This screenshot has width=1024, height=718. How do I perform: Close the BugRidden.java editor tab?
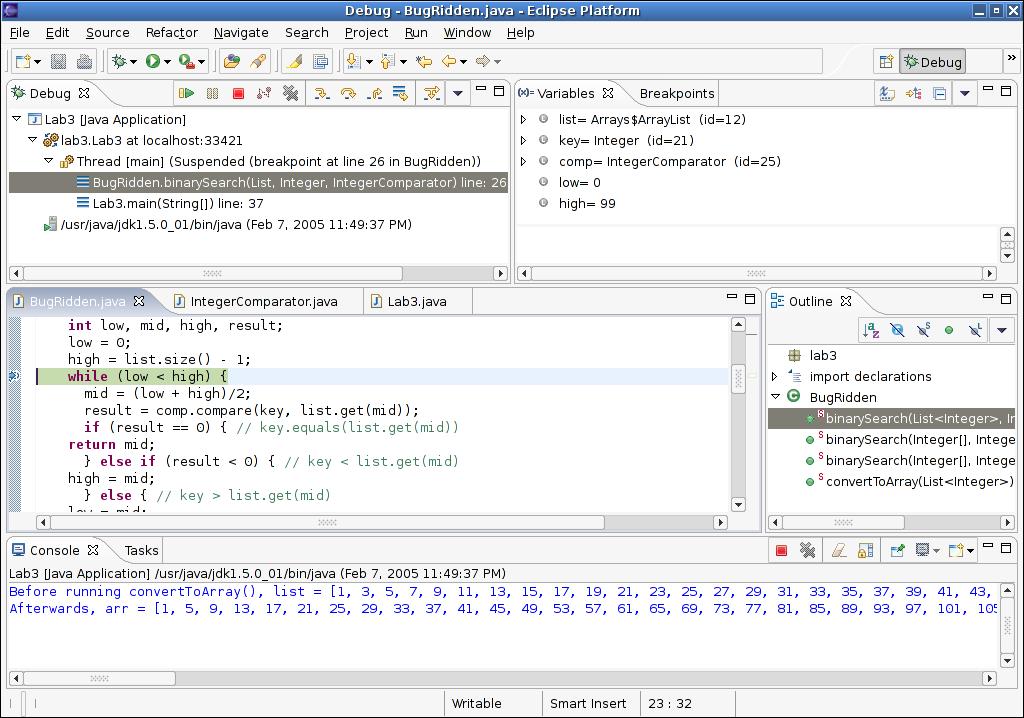[x=138, y=301]
